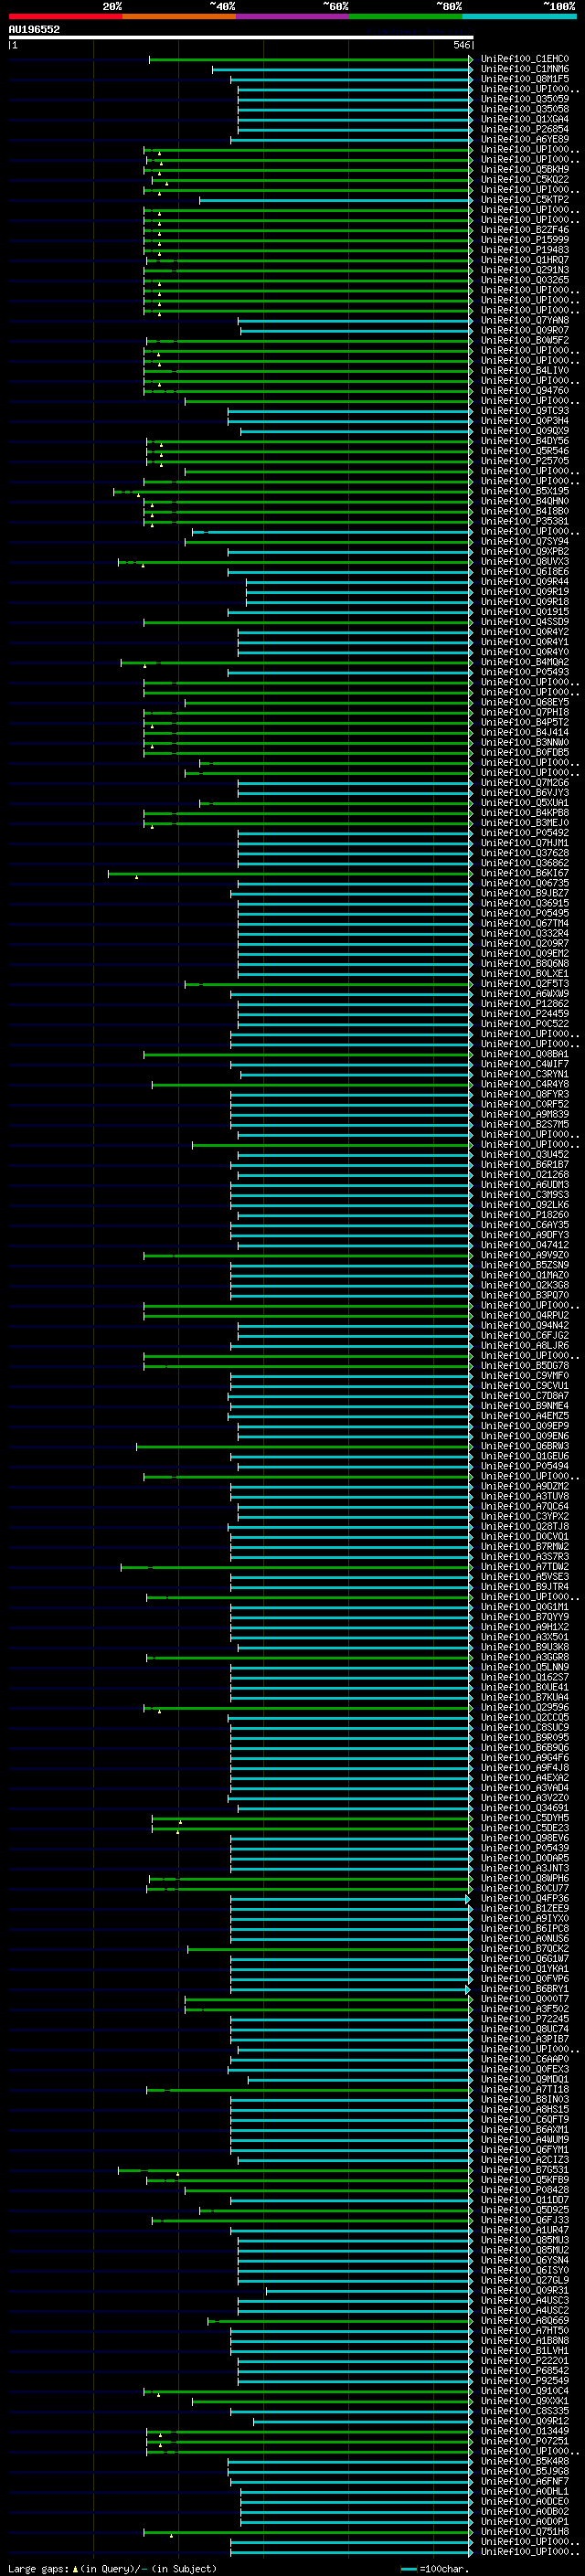Click the cyan alignment bar for C5KTP2
Screen dimensions: 585x2576
[x=336, y=200]
